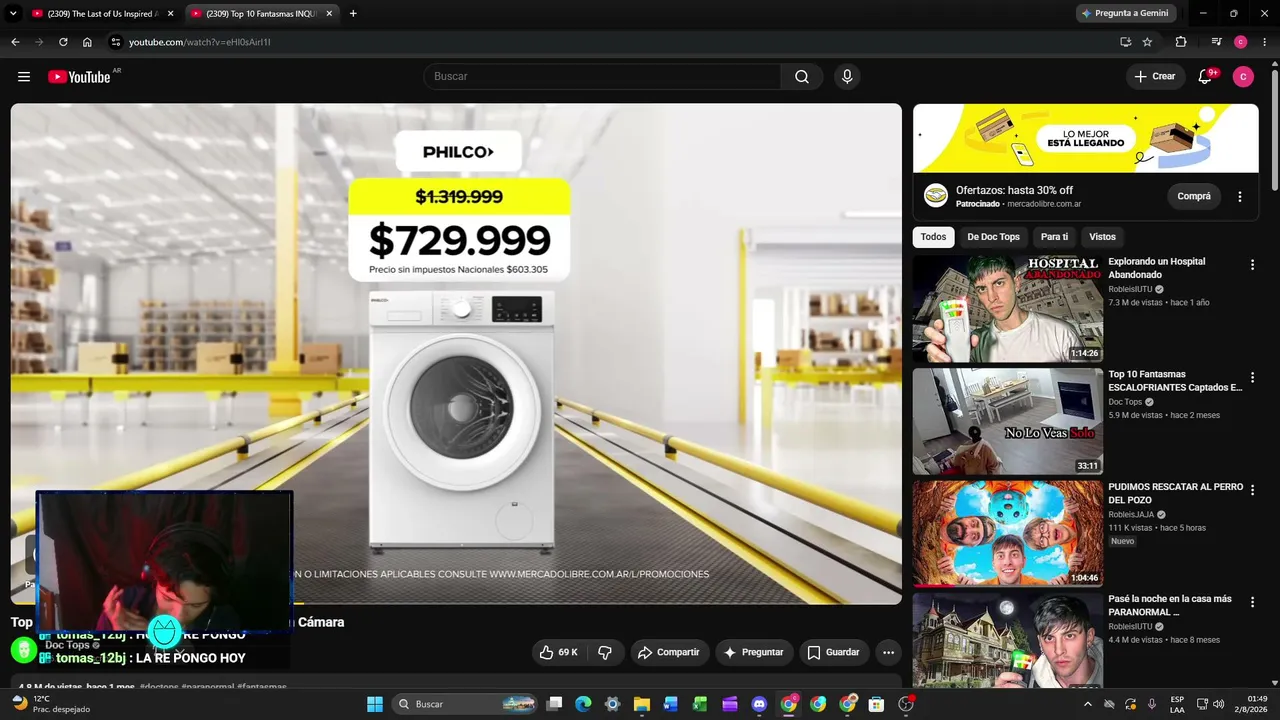Image resolution: width=1280 pixels, height=720 pixels.
Task: Close the Top 10 Fantasmas tab
Action: 329,14
